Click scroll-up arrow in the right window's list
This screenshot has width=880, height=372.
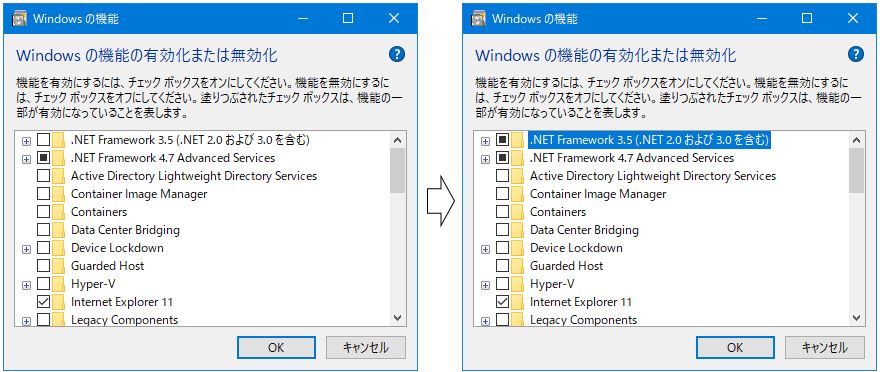click(x=856, y=140)
